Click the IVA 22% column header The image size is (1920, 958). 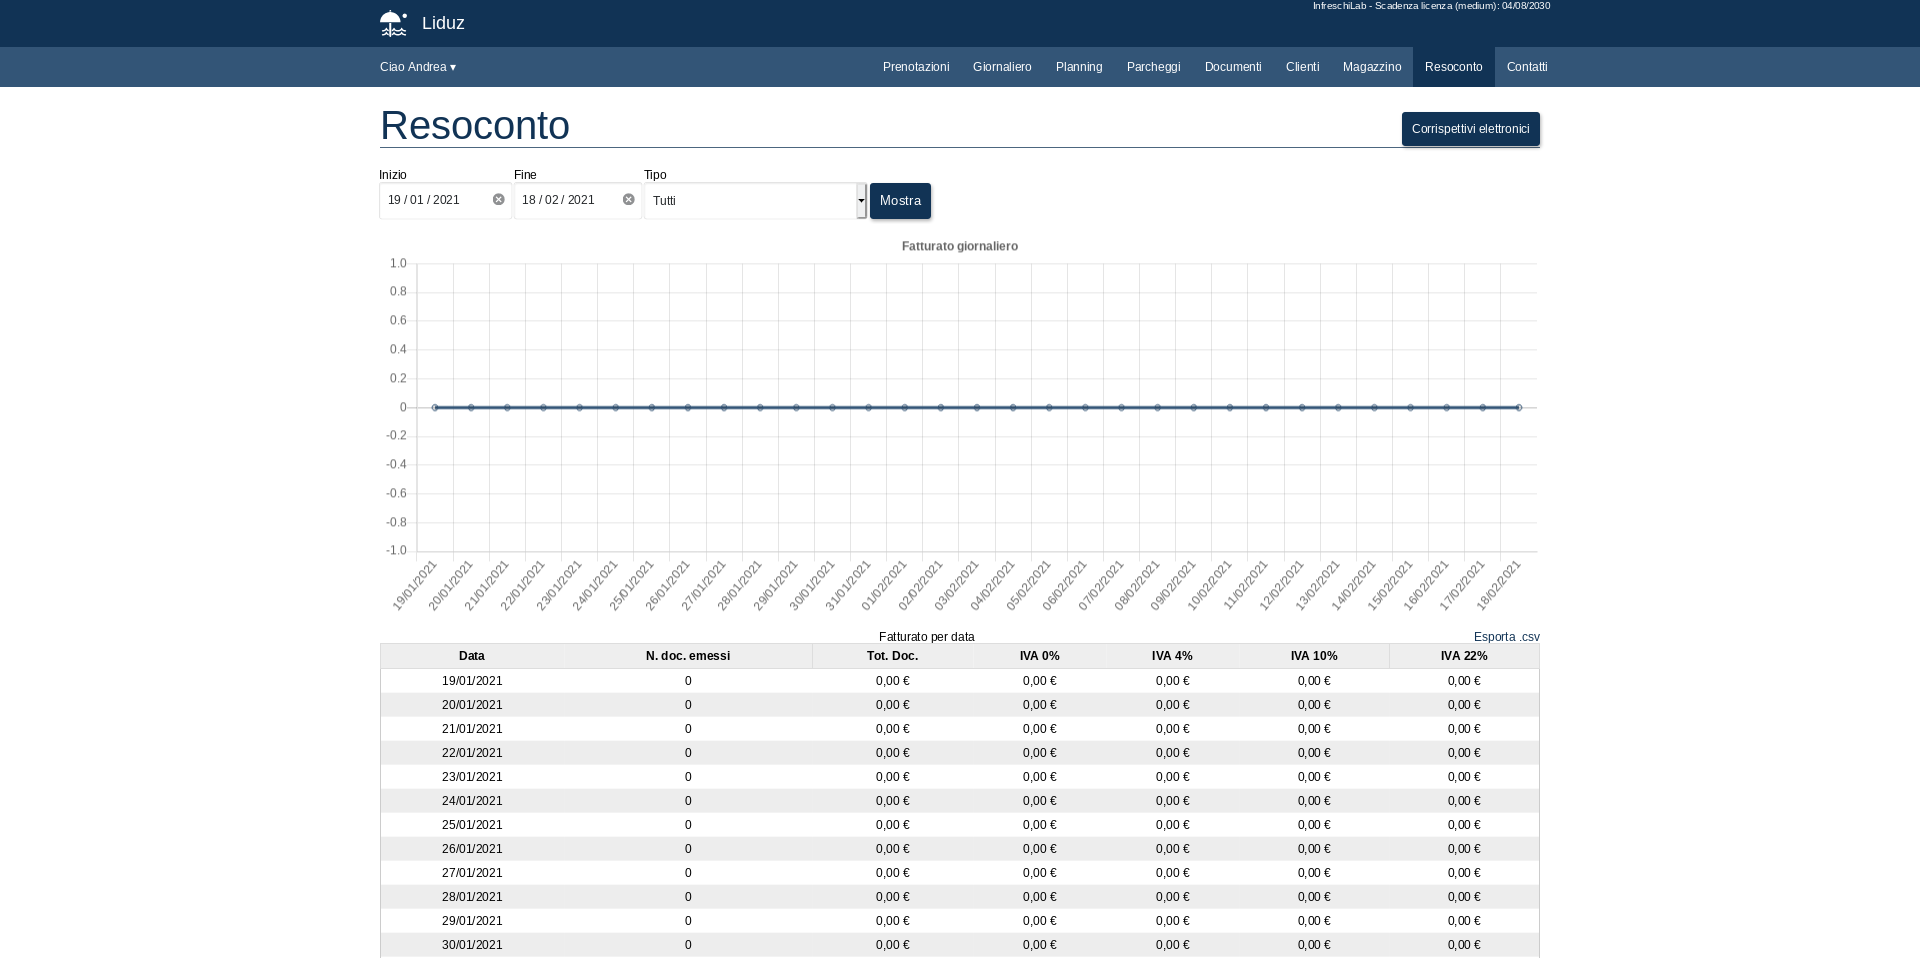coord(1464,656)
